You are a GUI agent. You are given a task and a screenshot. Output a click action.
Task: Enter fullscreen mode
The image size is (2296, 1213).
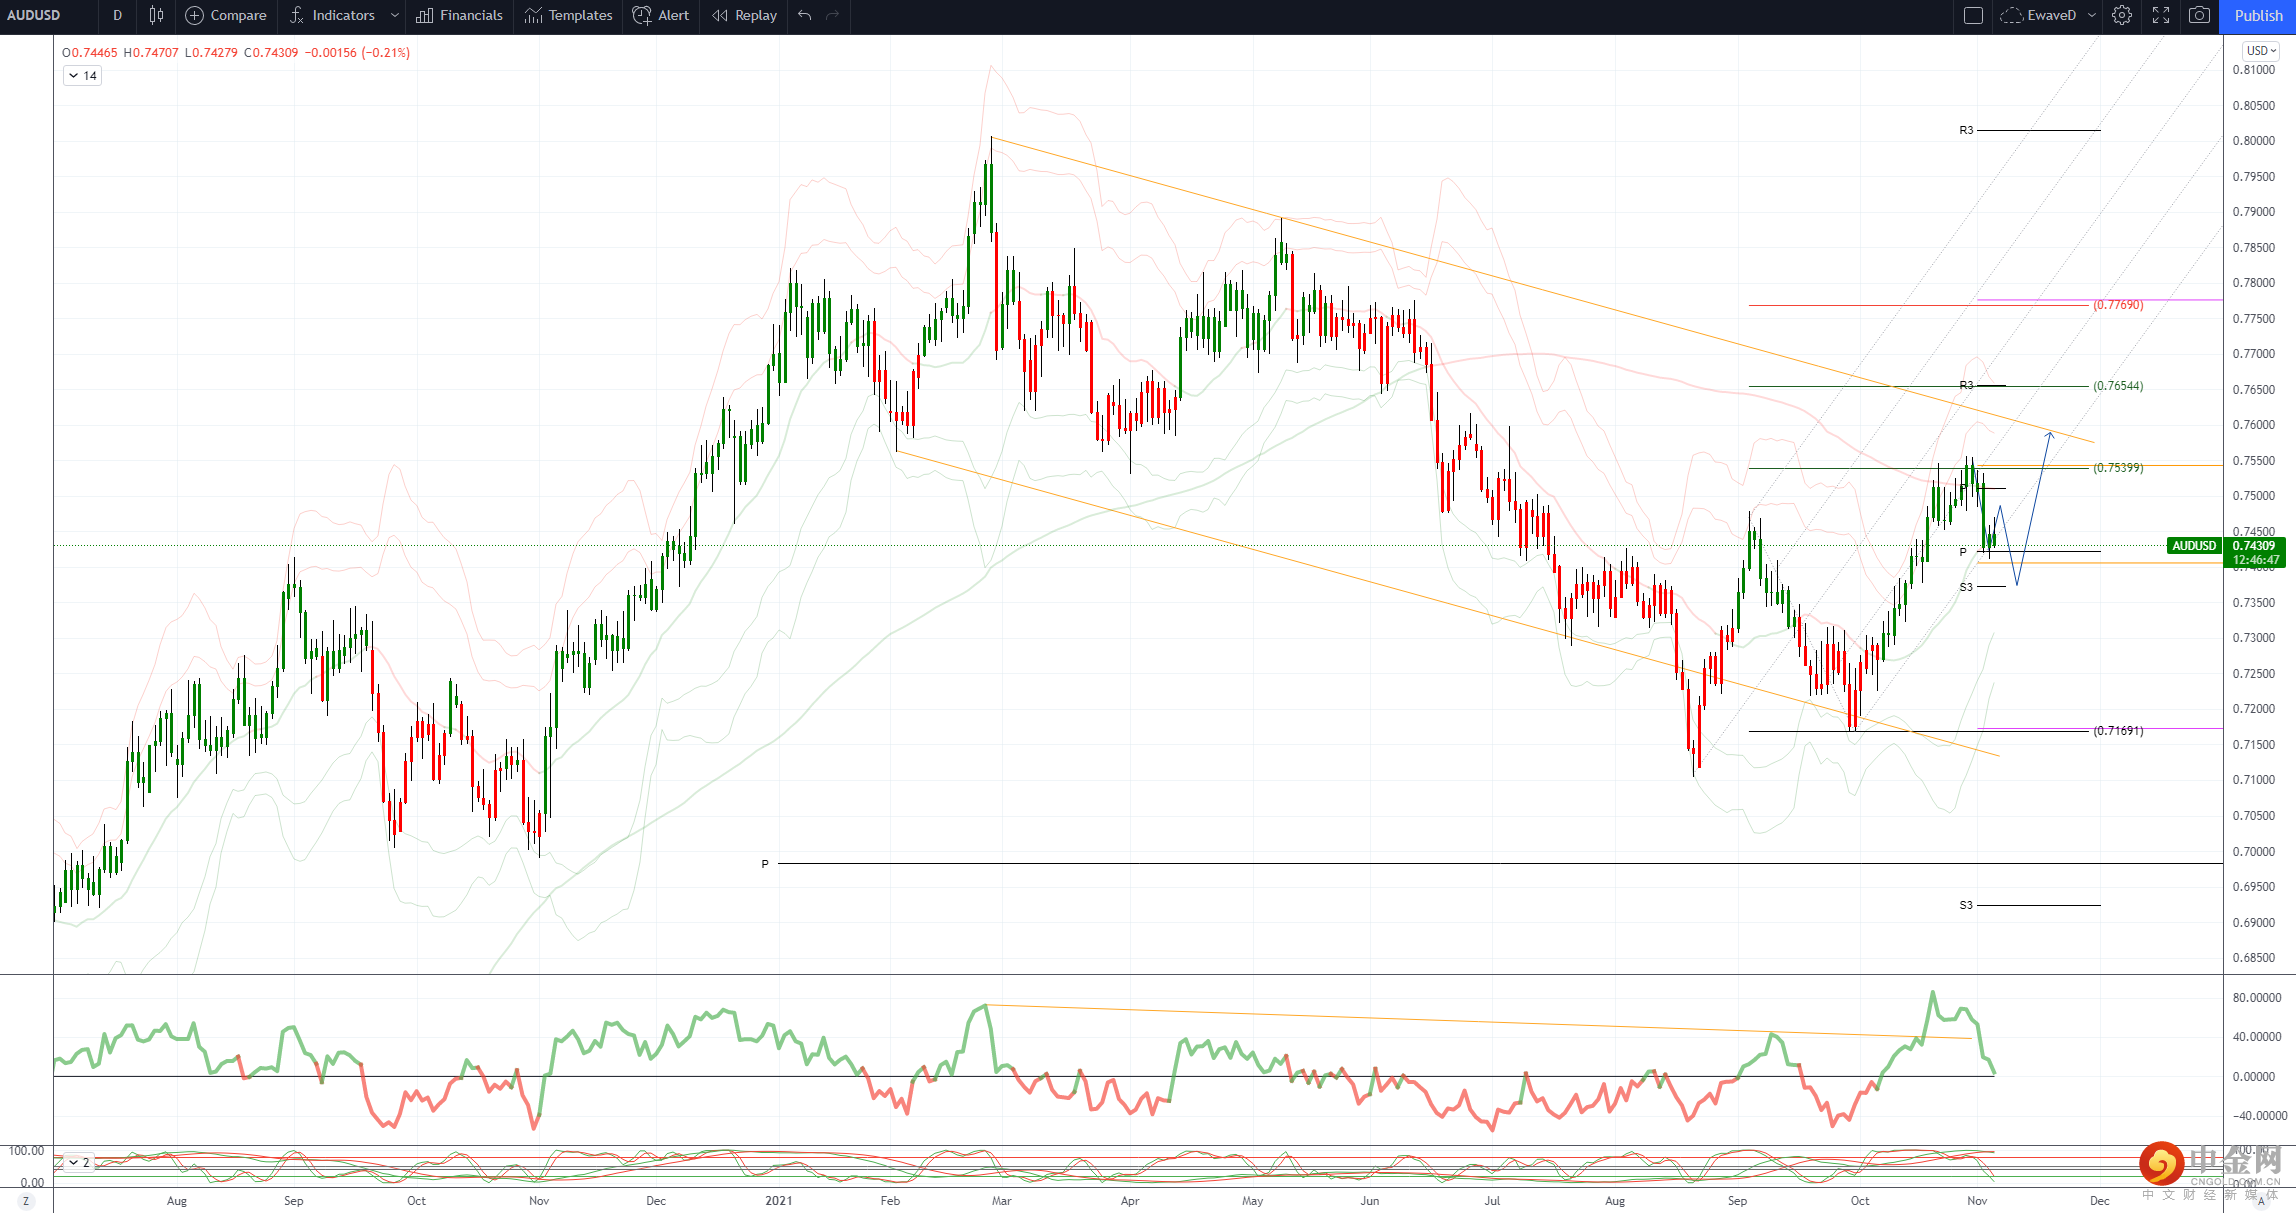coord(2160,15)
